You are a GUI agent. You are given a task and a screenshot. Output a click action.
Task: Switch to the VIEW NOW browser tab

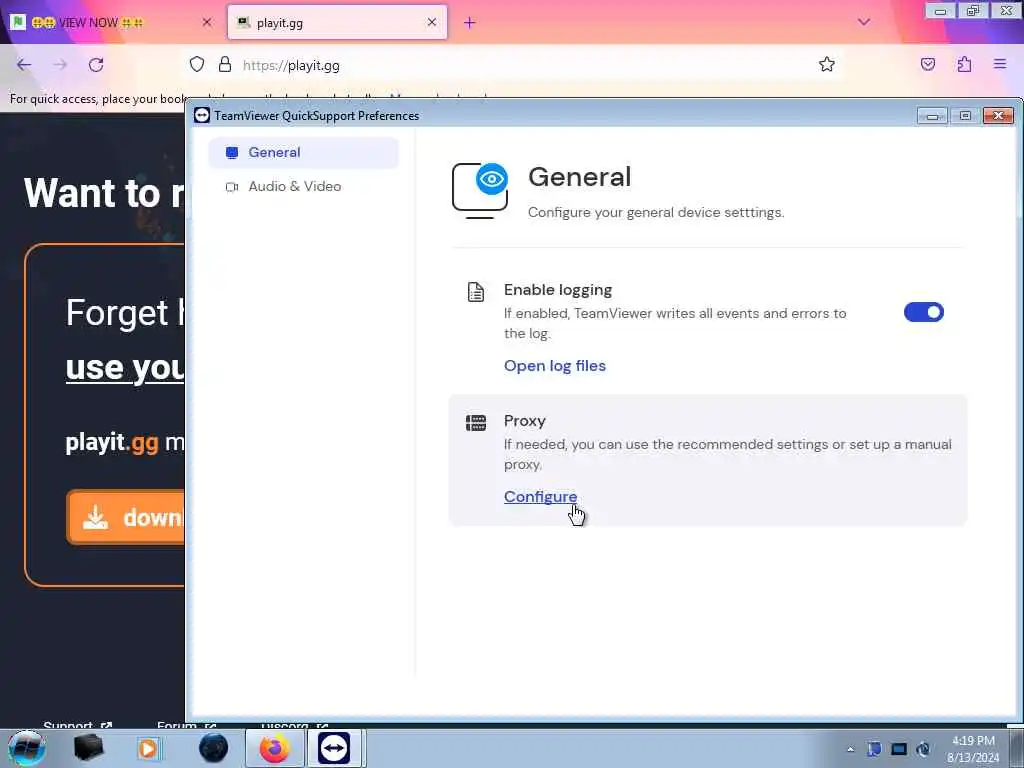pos(111,22)
